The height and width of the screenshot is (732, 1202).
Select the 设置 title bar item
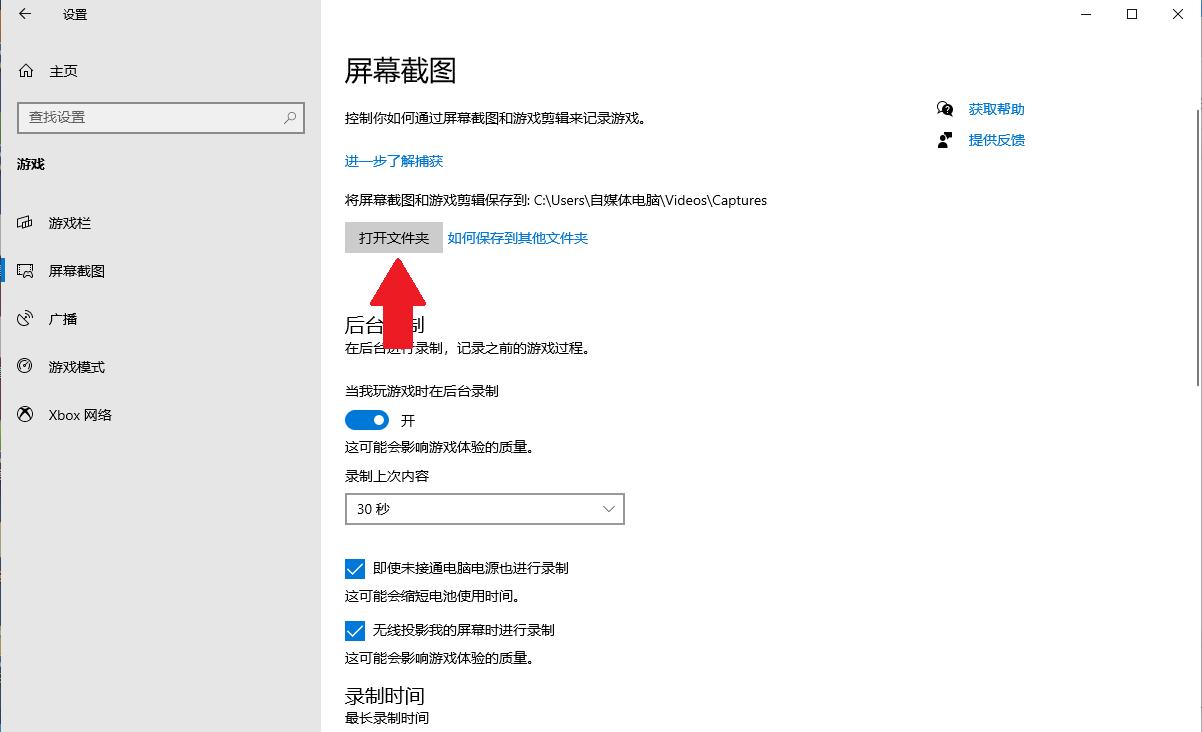73,14
